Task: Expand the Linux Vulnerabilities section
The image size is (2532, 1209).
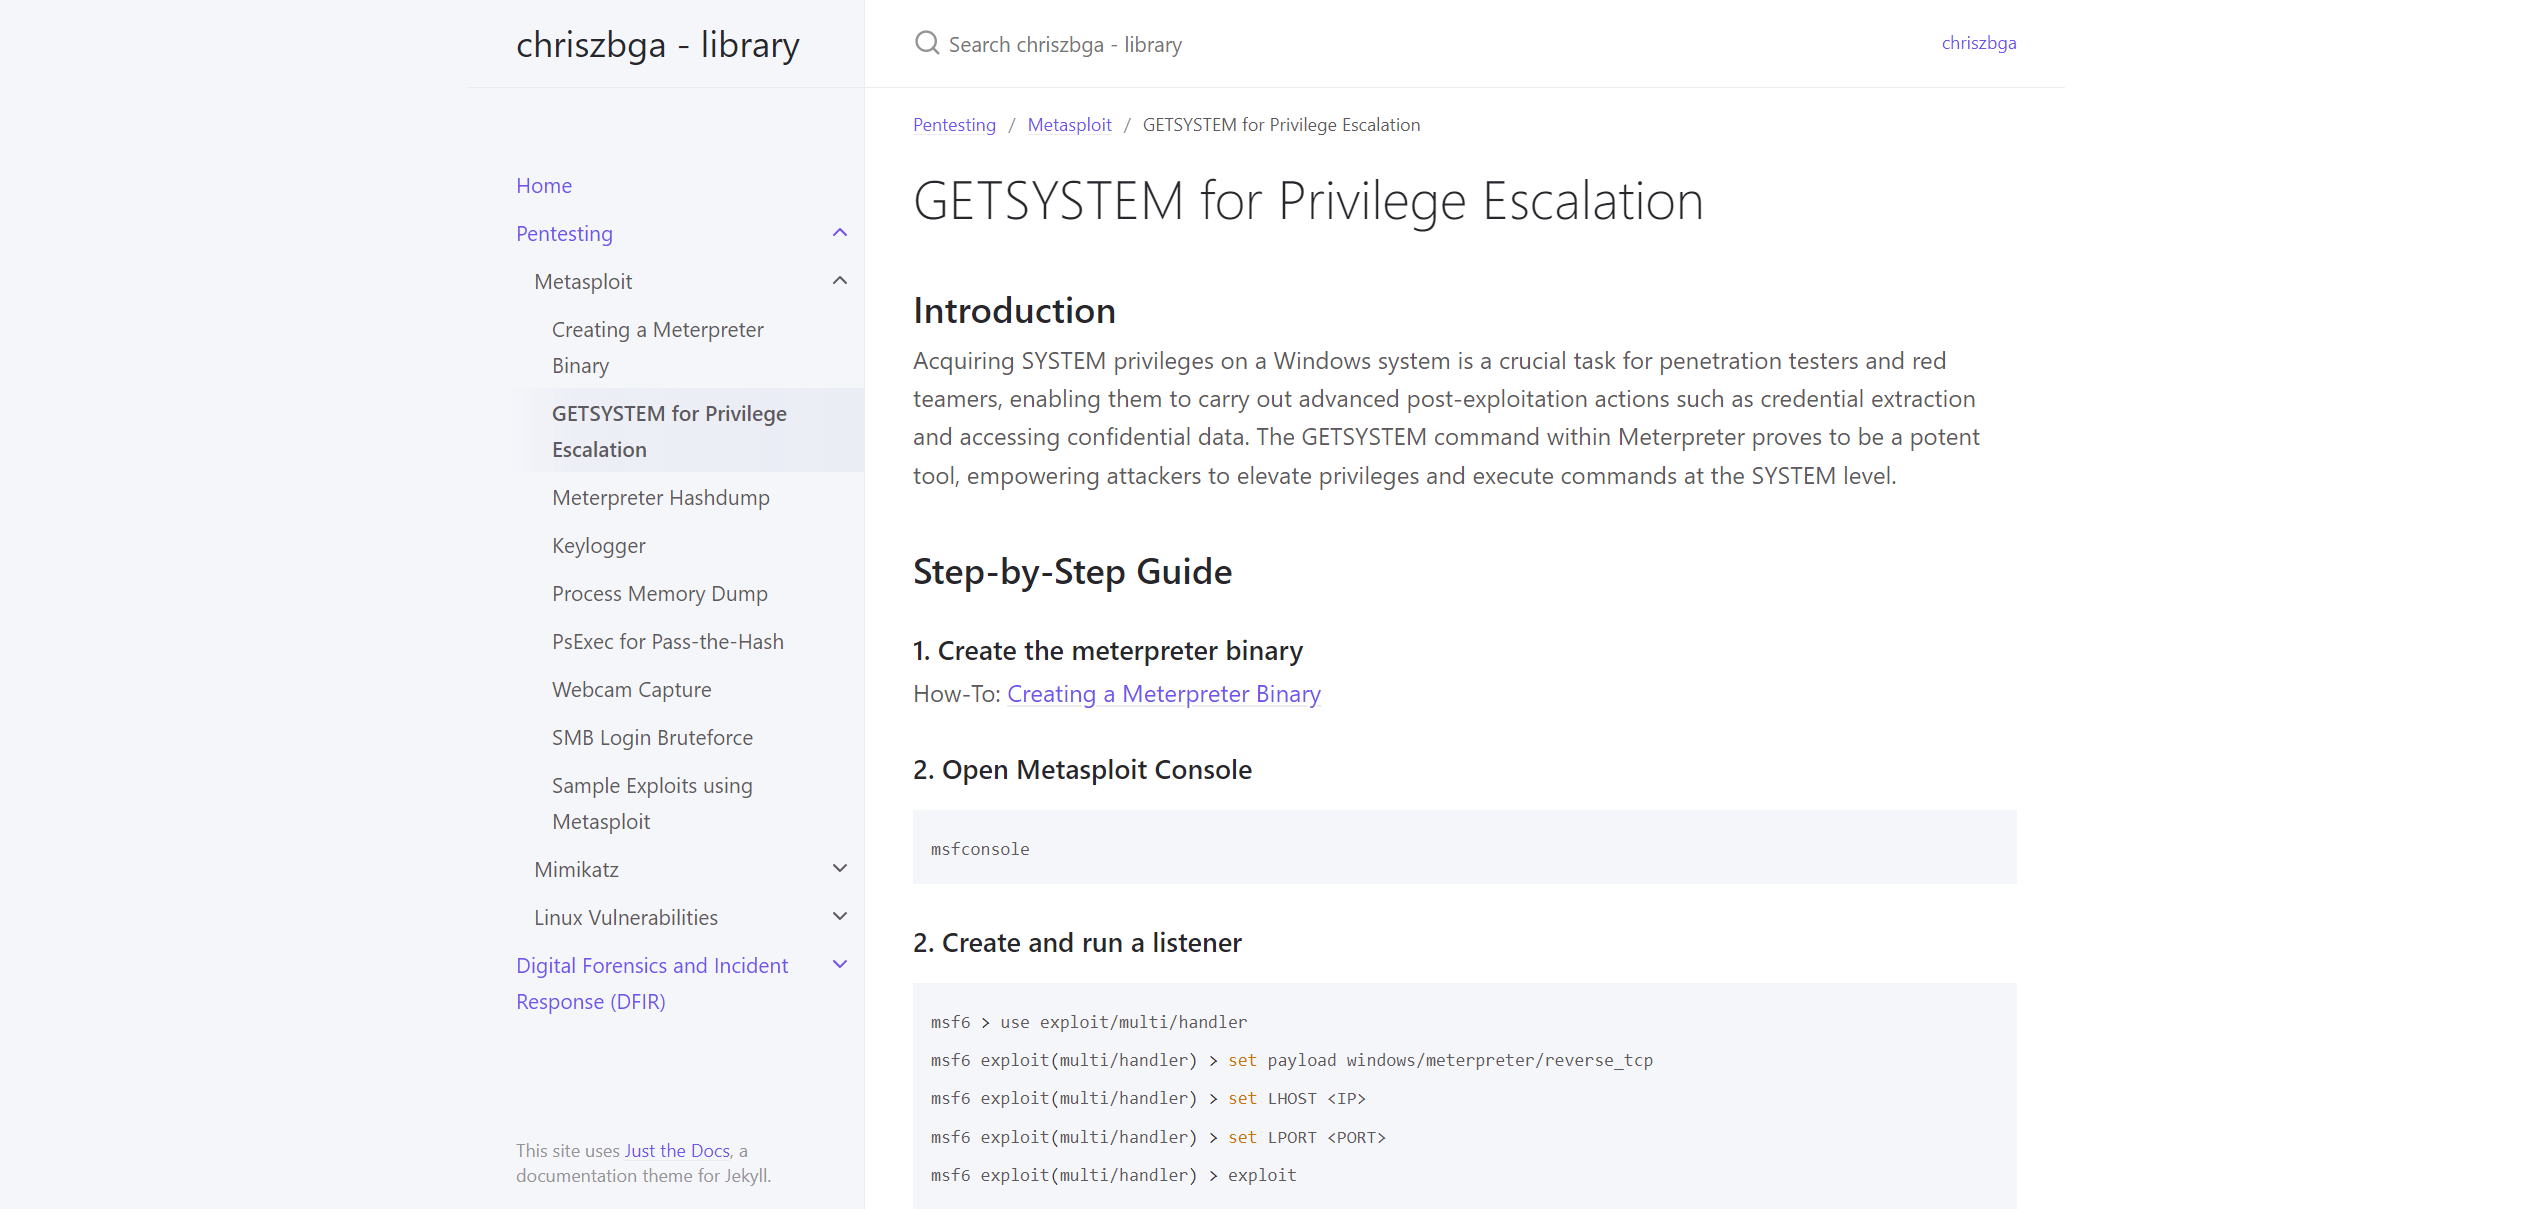Action: 839,916
